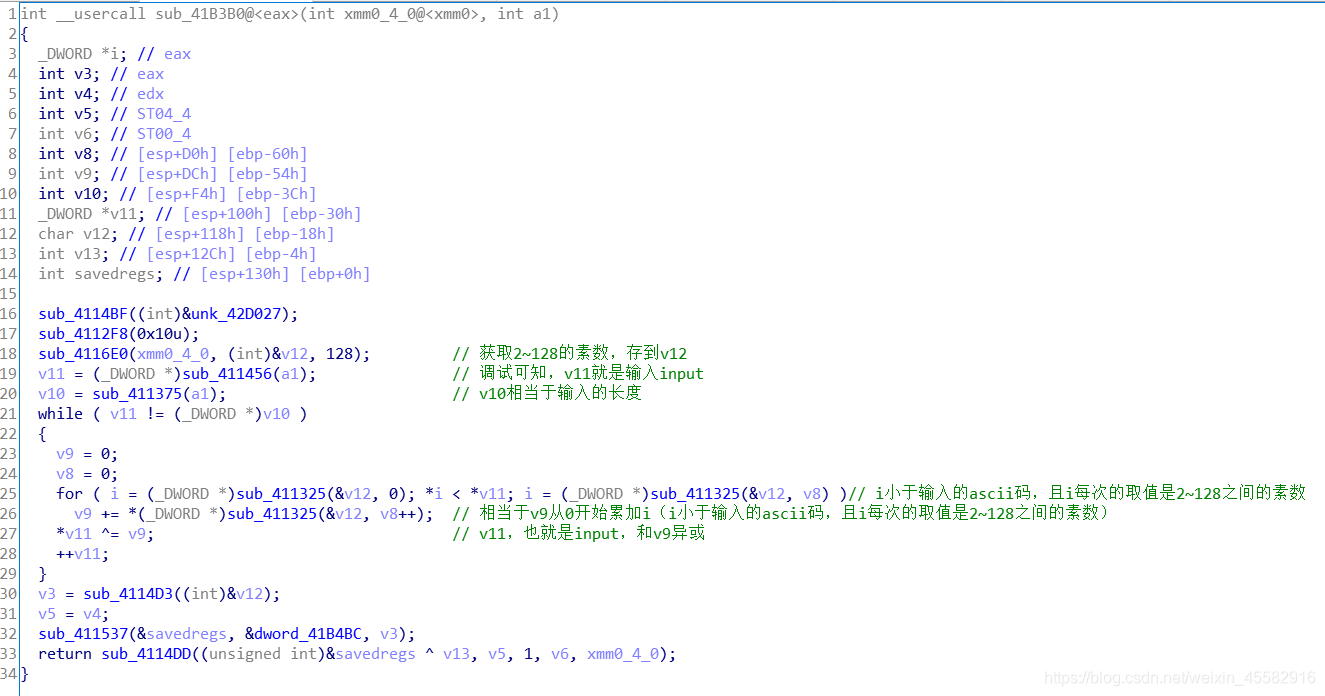Click declaration 'int v9' with ebp-54h
The height and width of the screenshot is (696, 1325).
173,173
